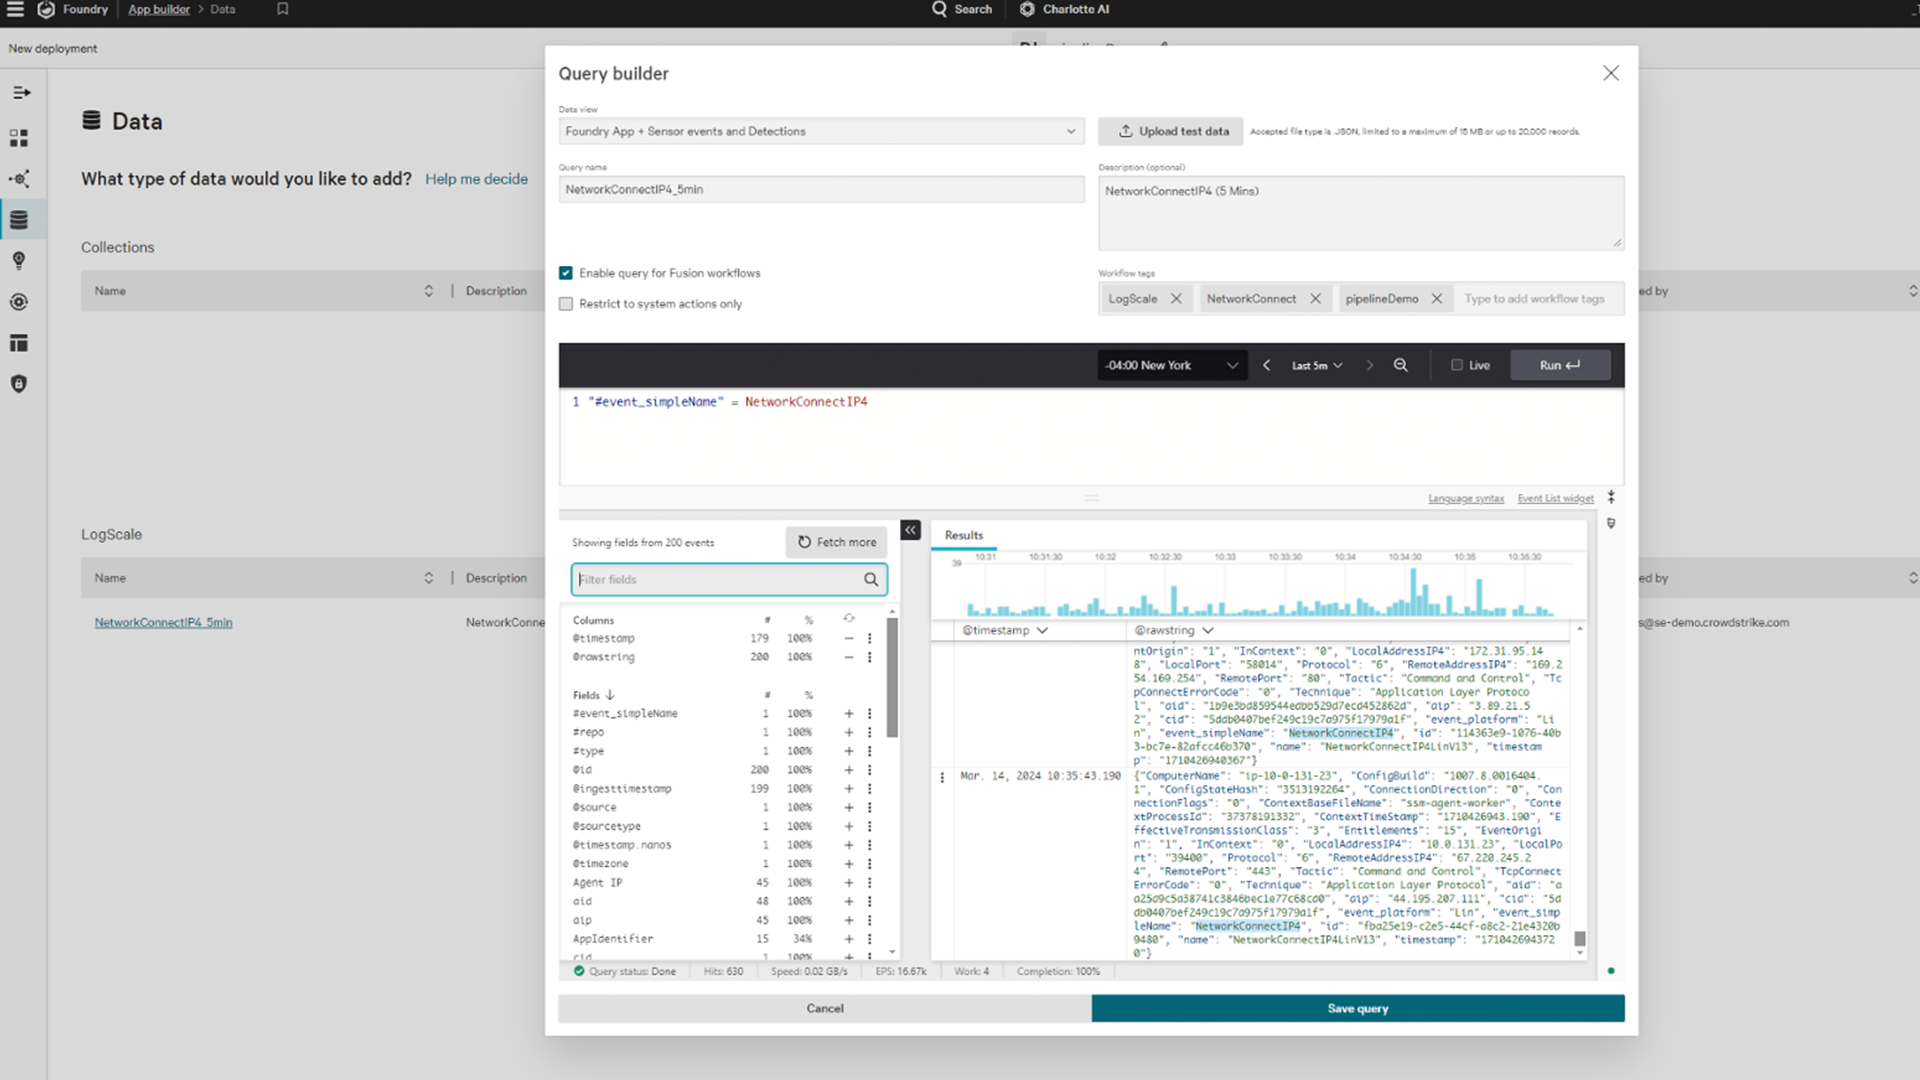Check Restrict to system actions only
This screenshot has width=1920, height=1080.
pos(566,304)
